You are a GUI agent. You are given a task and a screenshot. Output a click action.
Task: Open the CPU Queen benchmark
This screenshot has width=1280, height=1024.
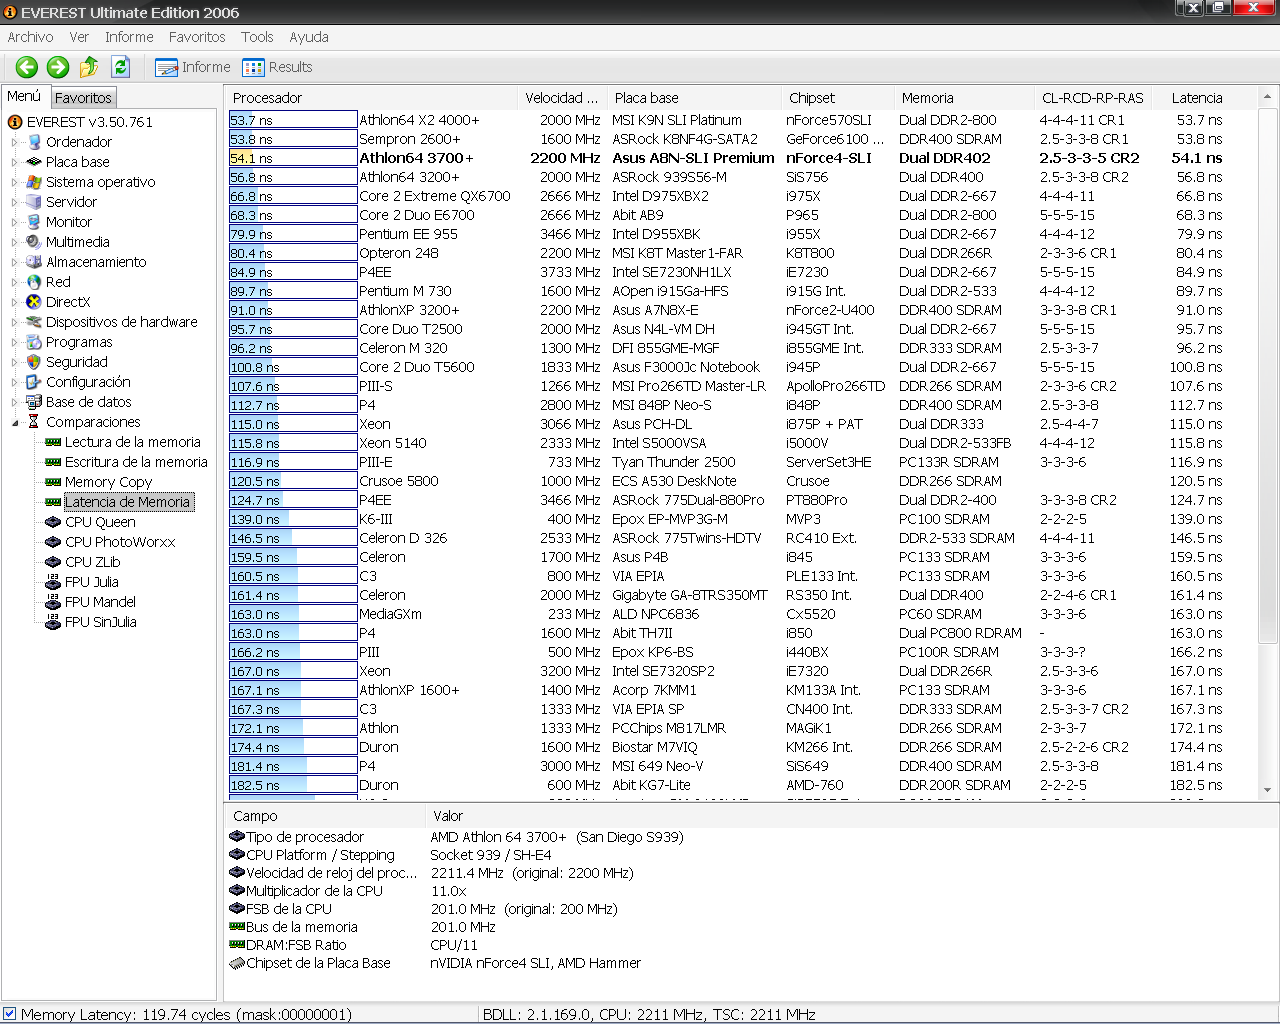pos(100,522)
